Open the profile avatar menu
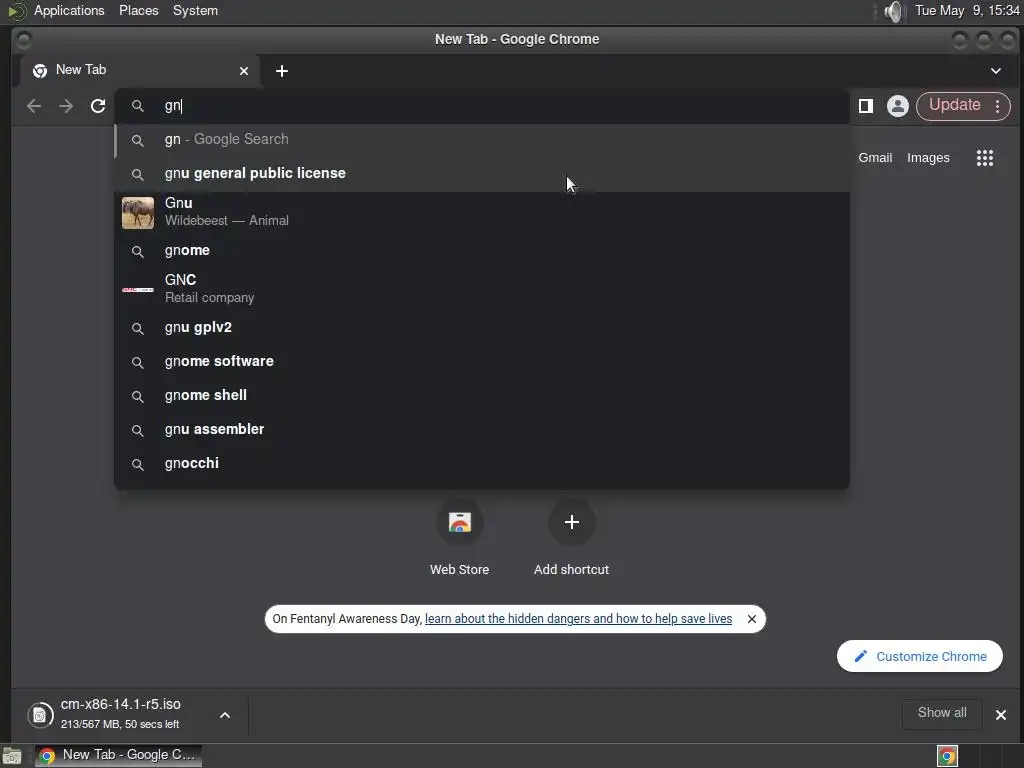The height and width of the screenshot is (768, 1024). [897, 106]
